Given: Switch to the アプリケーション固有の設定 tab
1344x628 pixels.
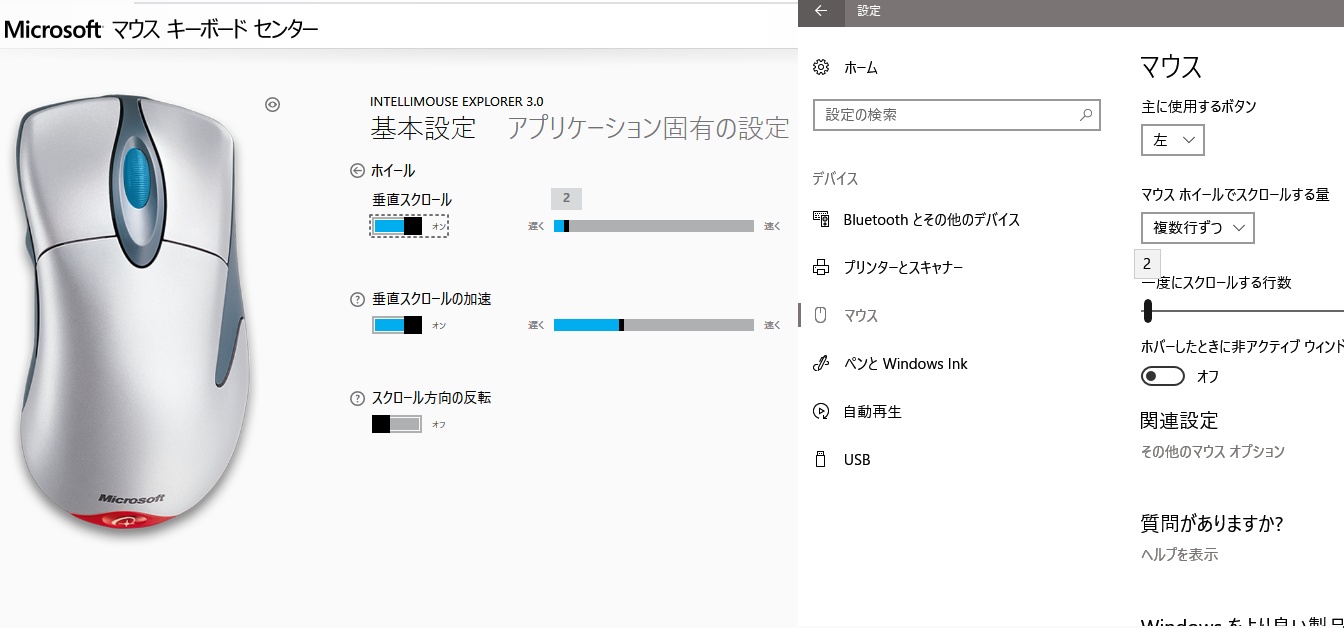Looking at the screenshot, I should (x=648, y=128).
